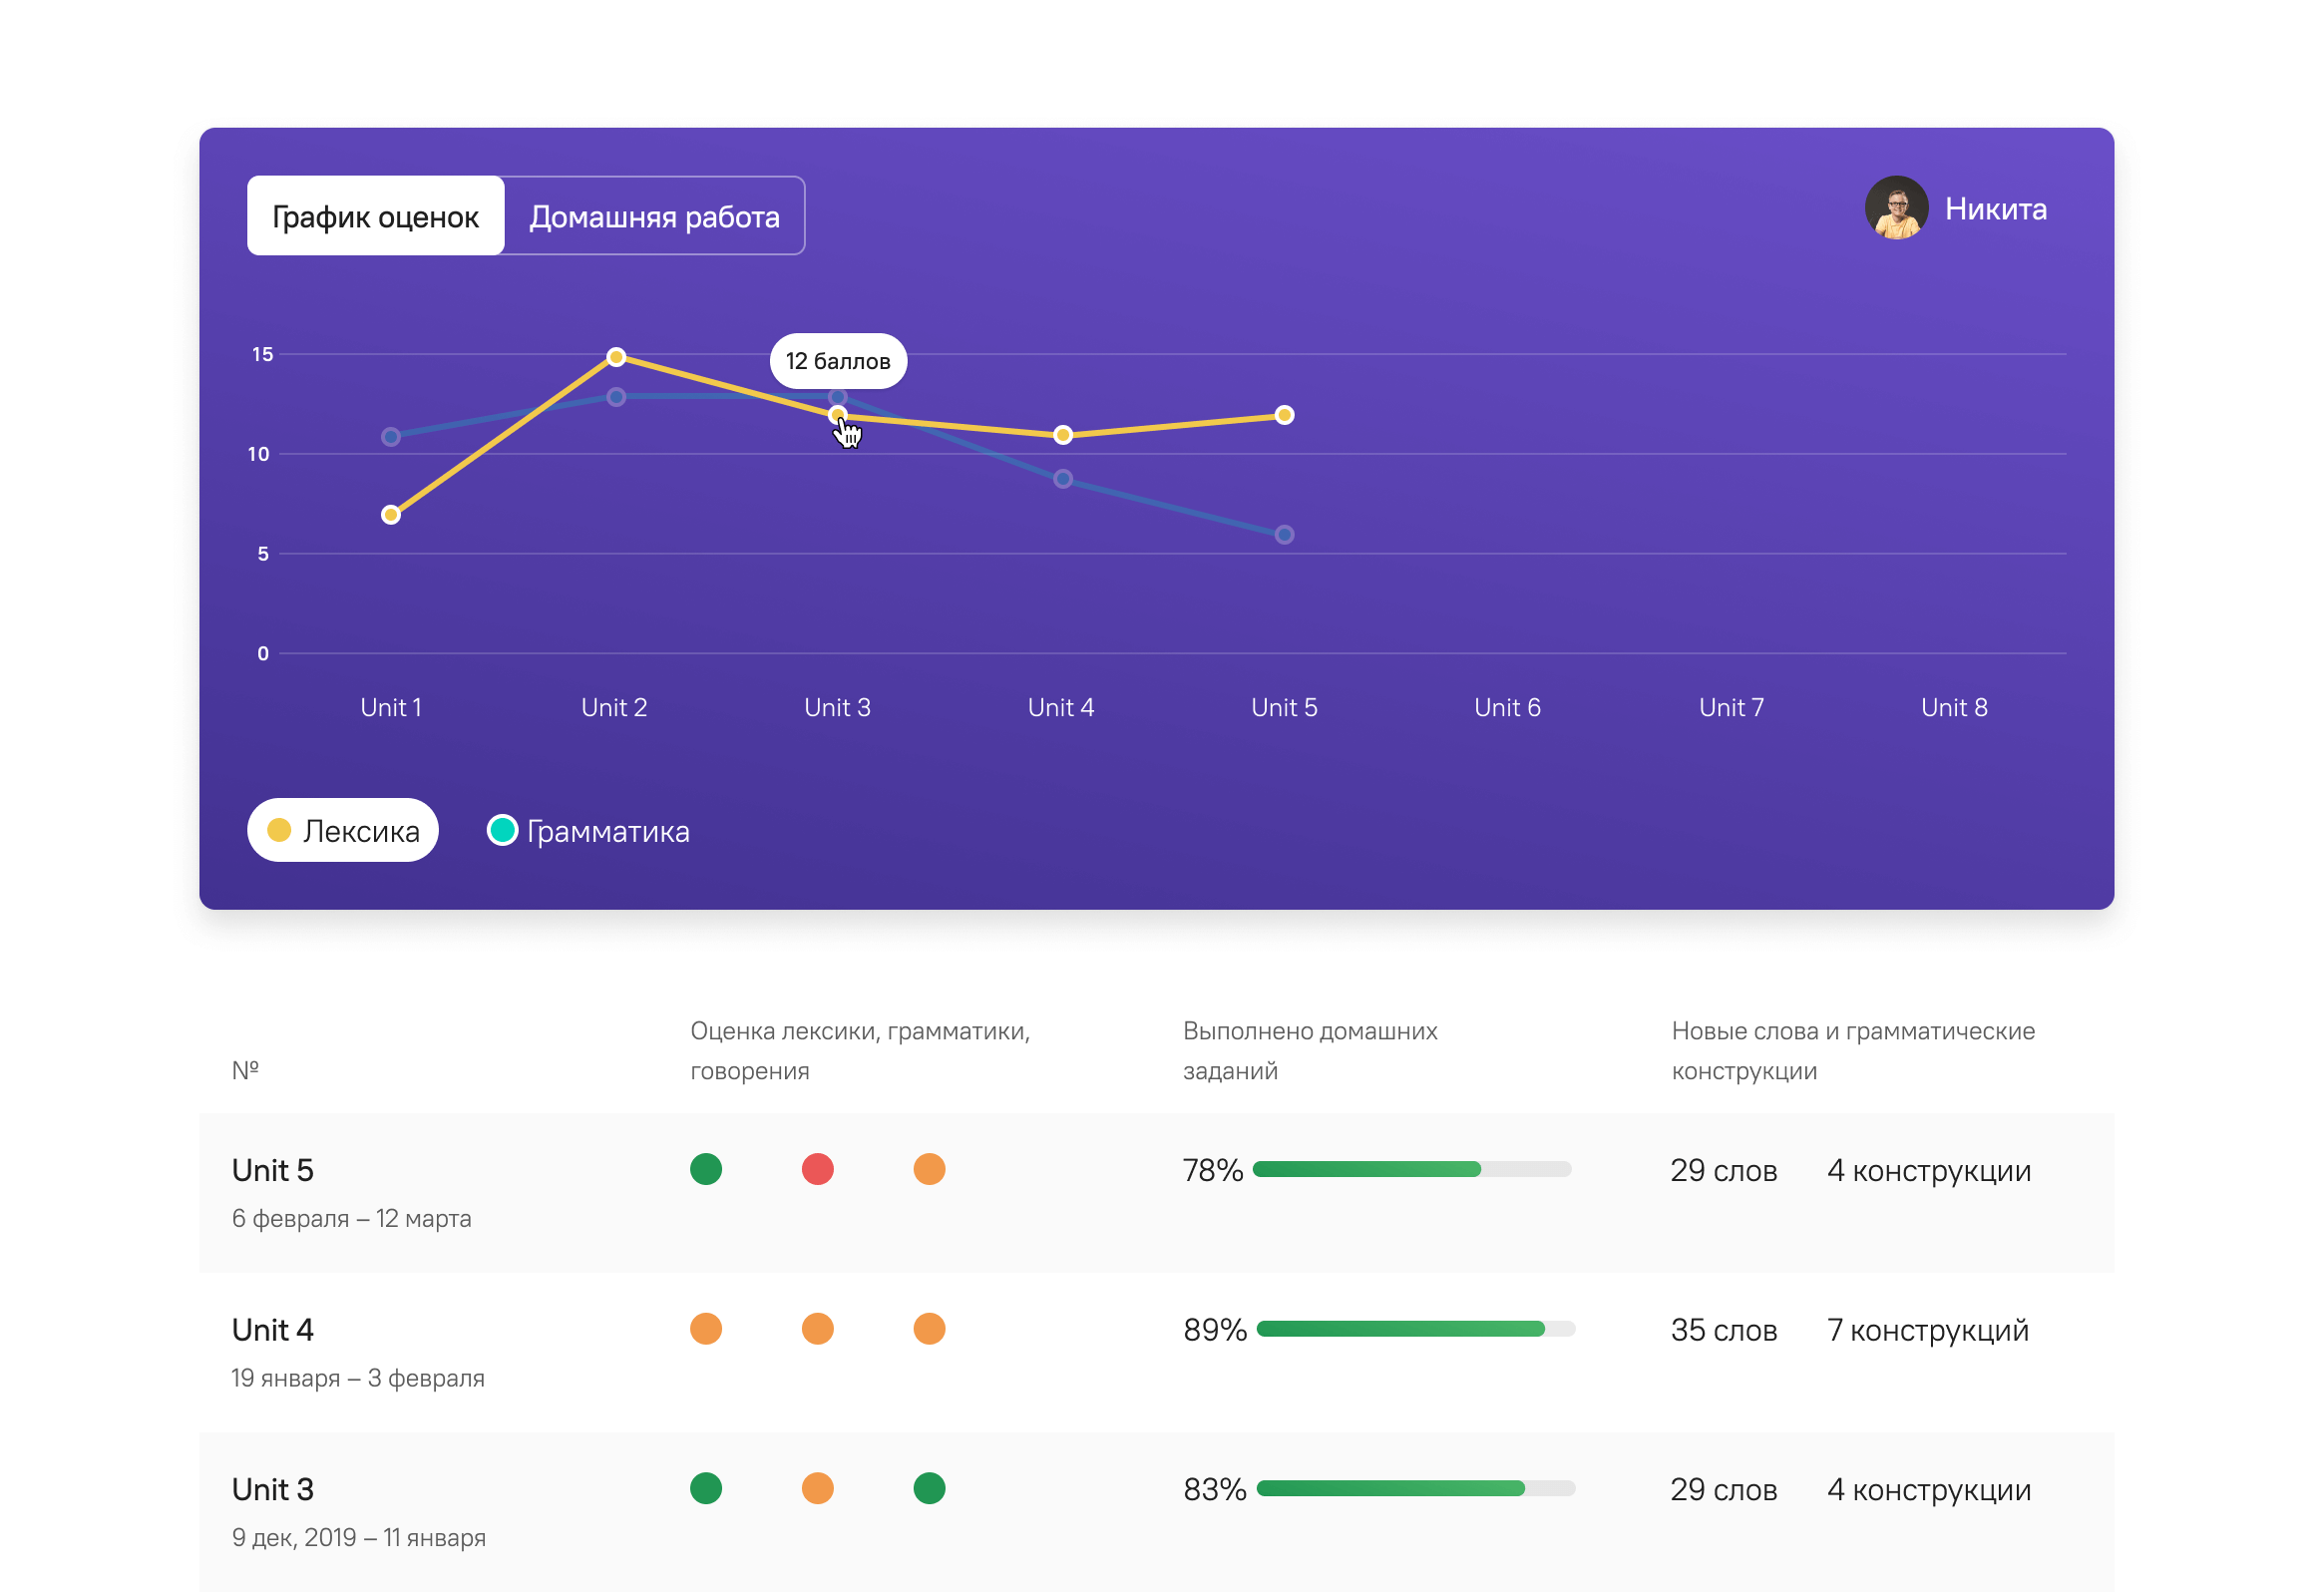Image resolution: width=2314 pixels, height=1596 pixels.
Task: Click the 12 баллов tooltip bubble
Action: (837, 361)
